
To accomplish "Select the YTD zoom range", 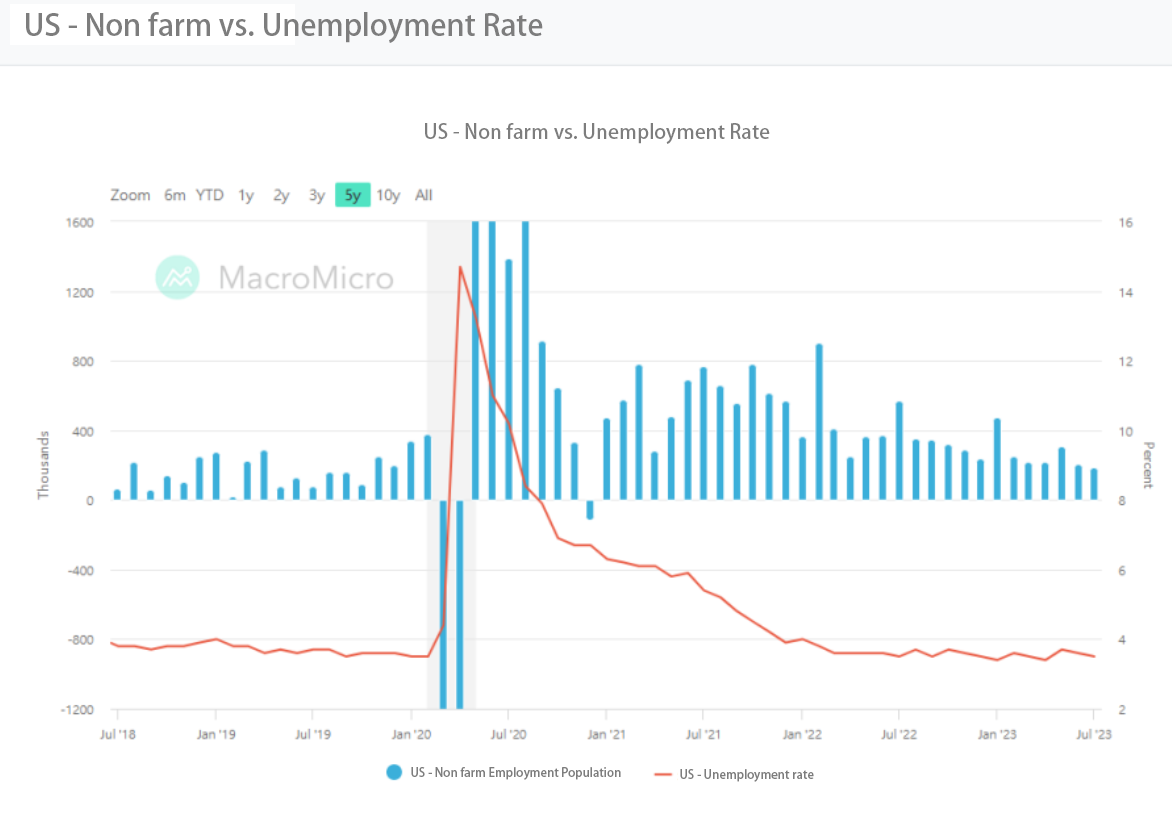I will coord(210,195).
